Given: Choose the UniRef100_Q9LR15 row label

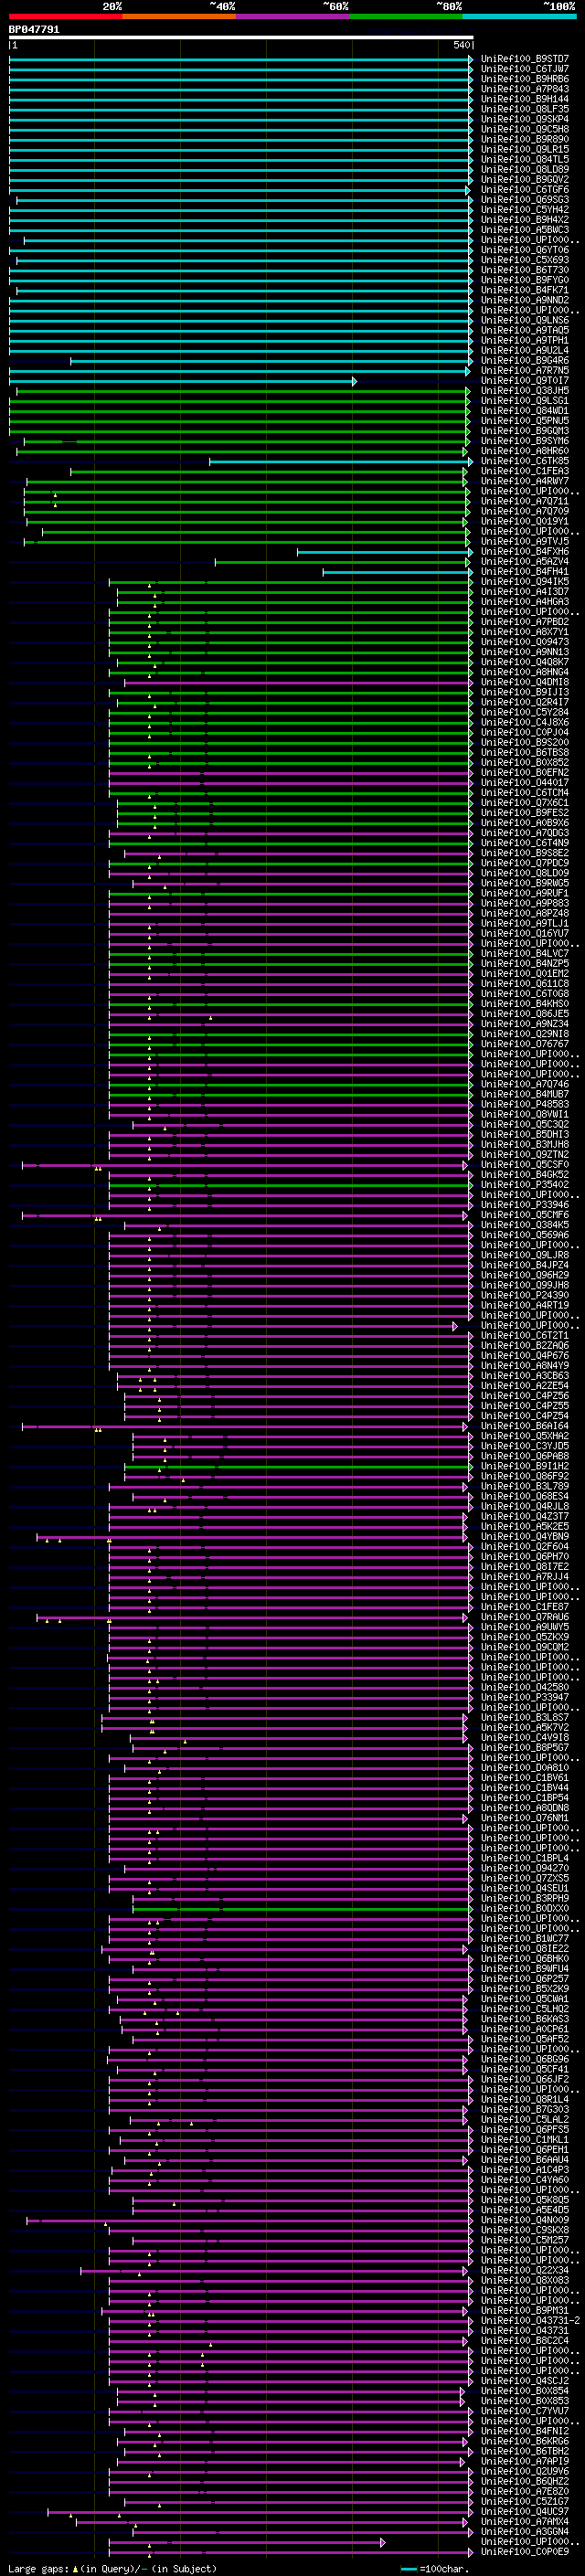Looking at the screenshot, I should (x=524, y=149).
